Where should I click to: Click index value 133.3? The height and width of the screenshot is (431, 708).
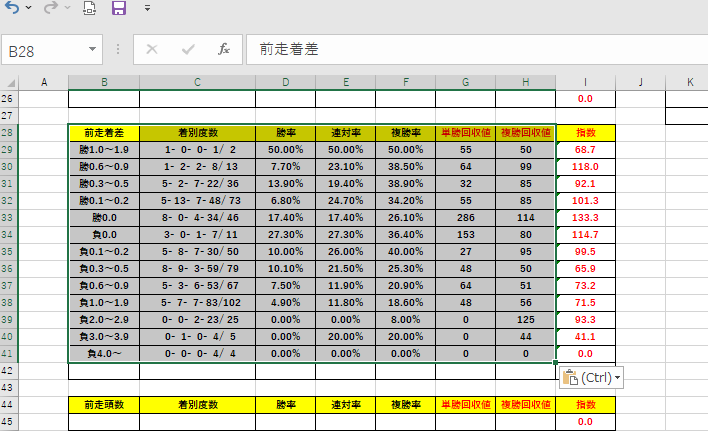click(585, 218)
